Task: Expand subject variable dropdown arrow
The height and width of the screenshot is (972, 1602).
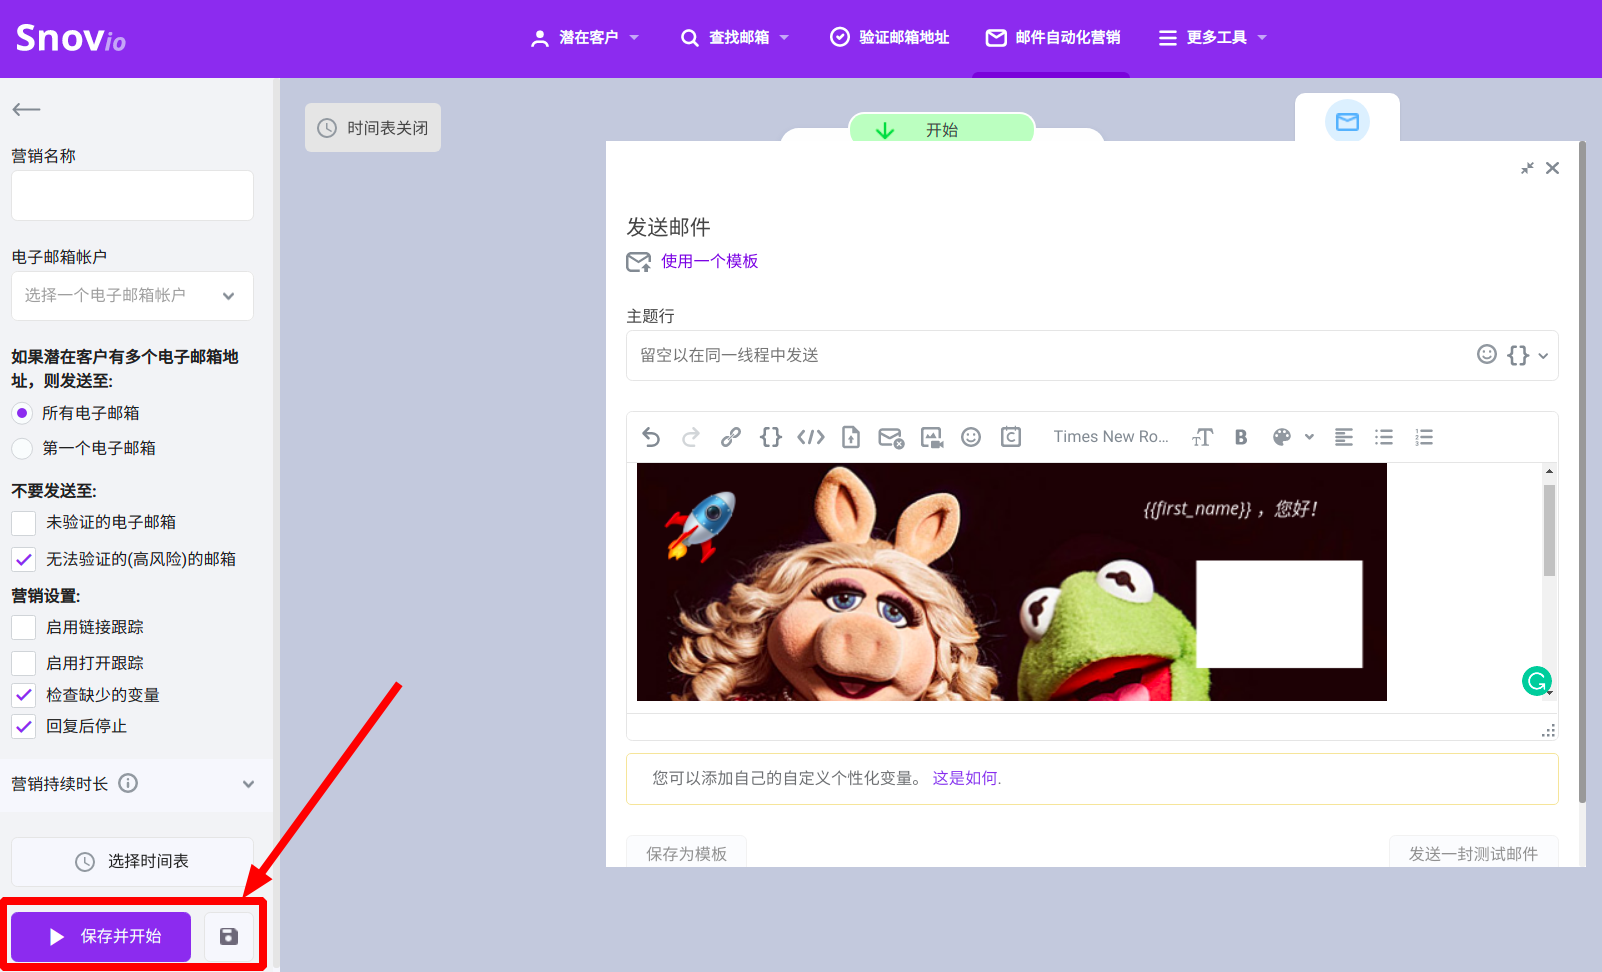Action: [x=1543, y=356]
